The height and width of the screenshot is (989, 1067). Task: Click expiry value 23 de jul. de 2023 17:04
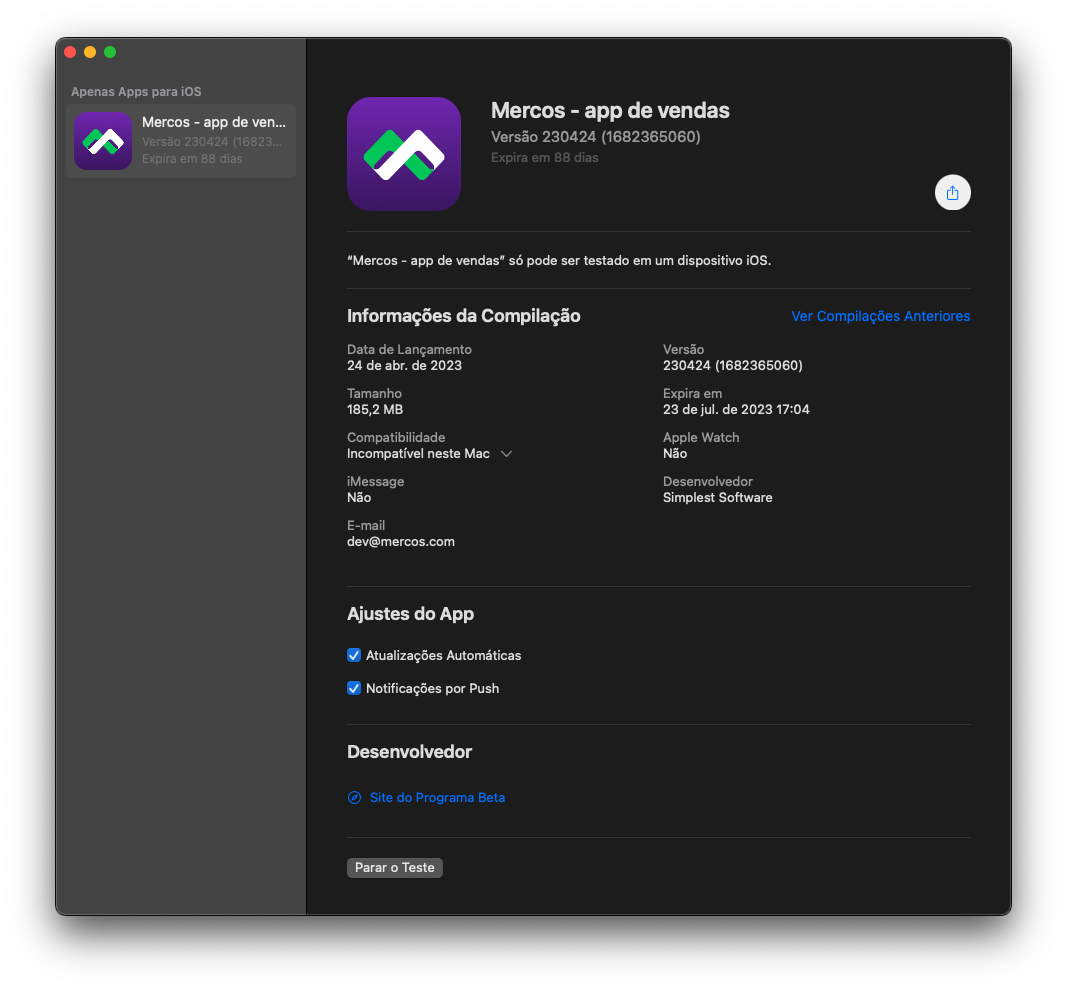[736, 410]
